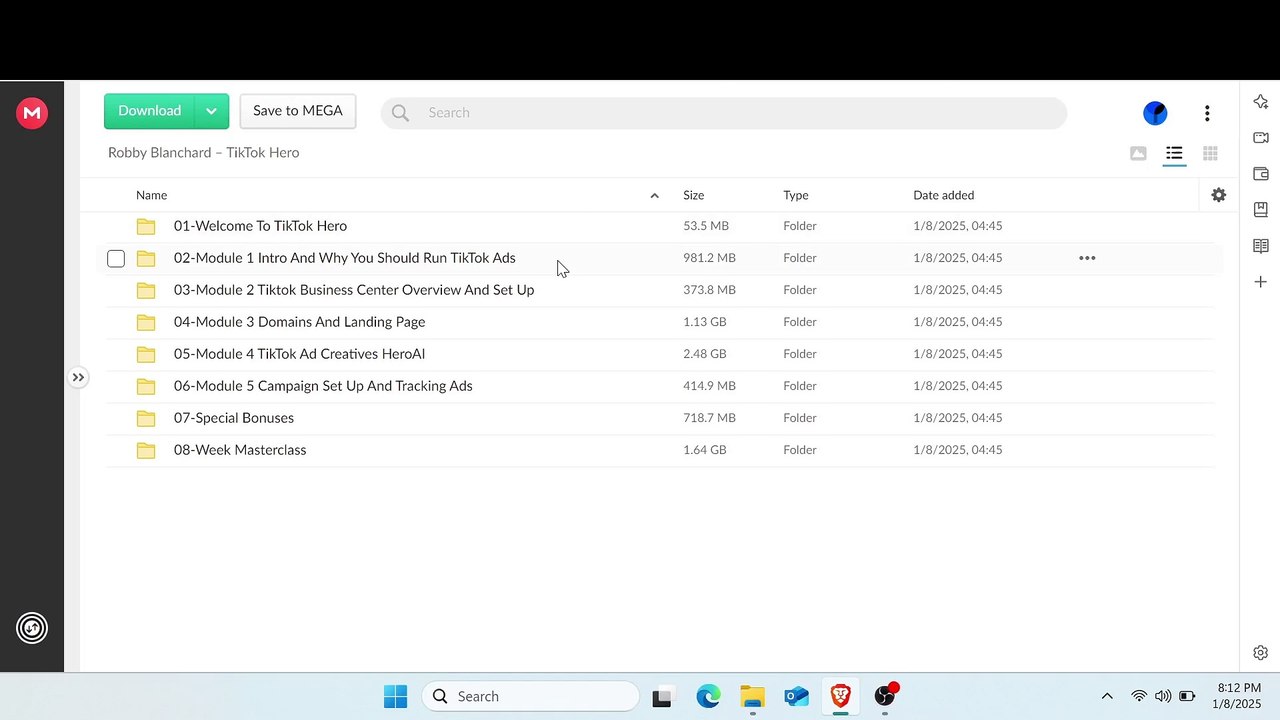Viewport: 1280px width, 720px height.
Task: Expand the left sidebar with double chevron
Action: click(78, 377)
